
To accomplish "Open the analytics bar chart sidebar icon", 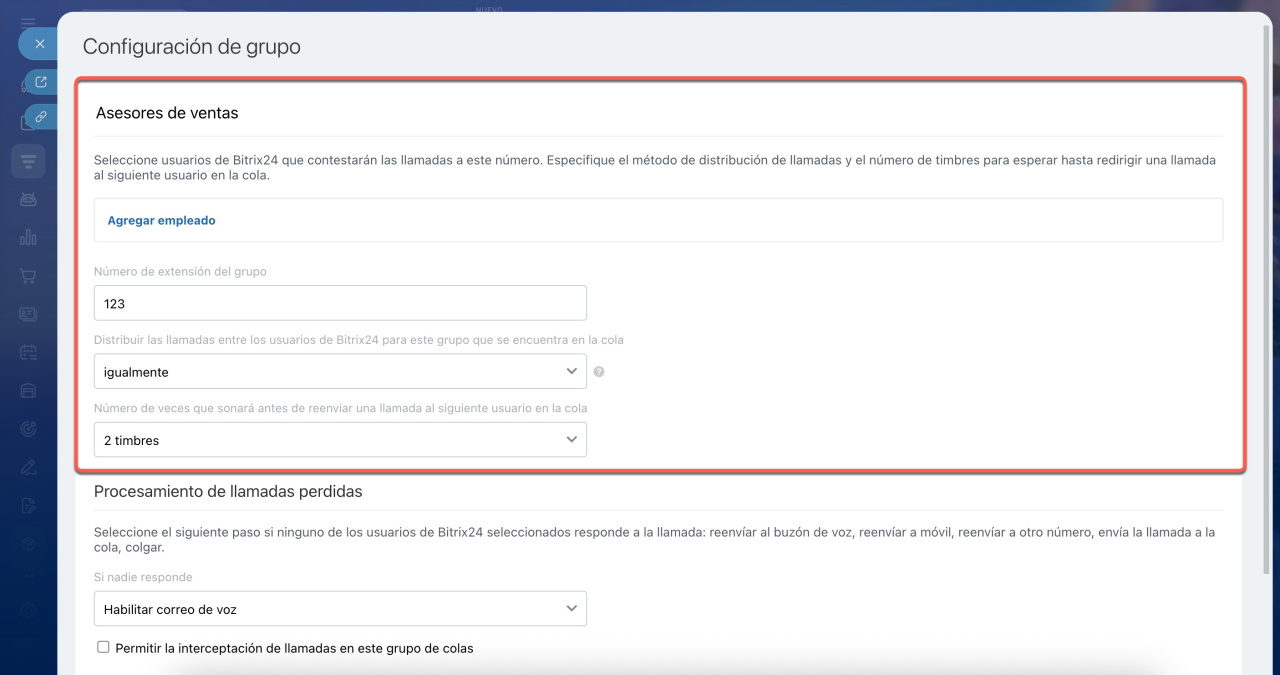I will [28, 237].
